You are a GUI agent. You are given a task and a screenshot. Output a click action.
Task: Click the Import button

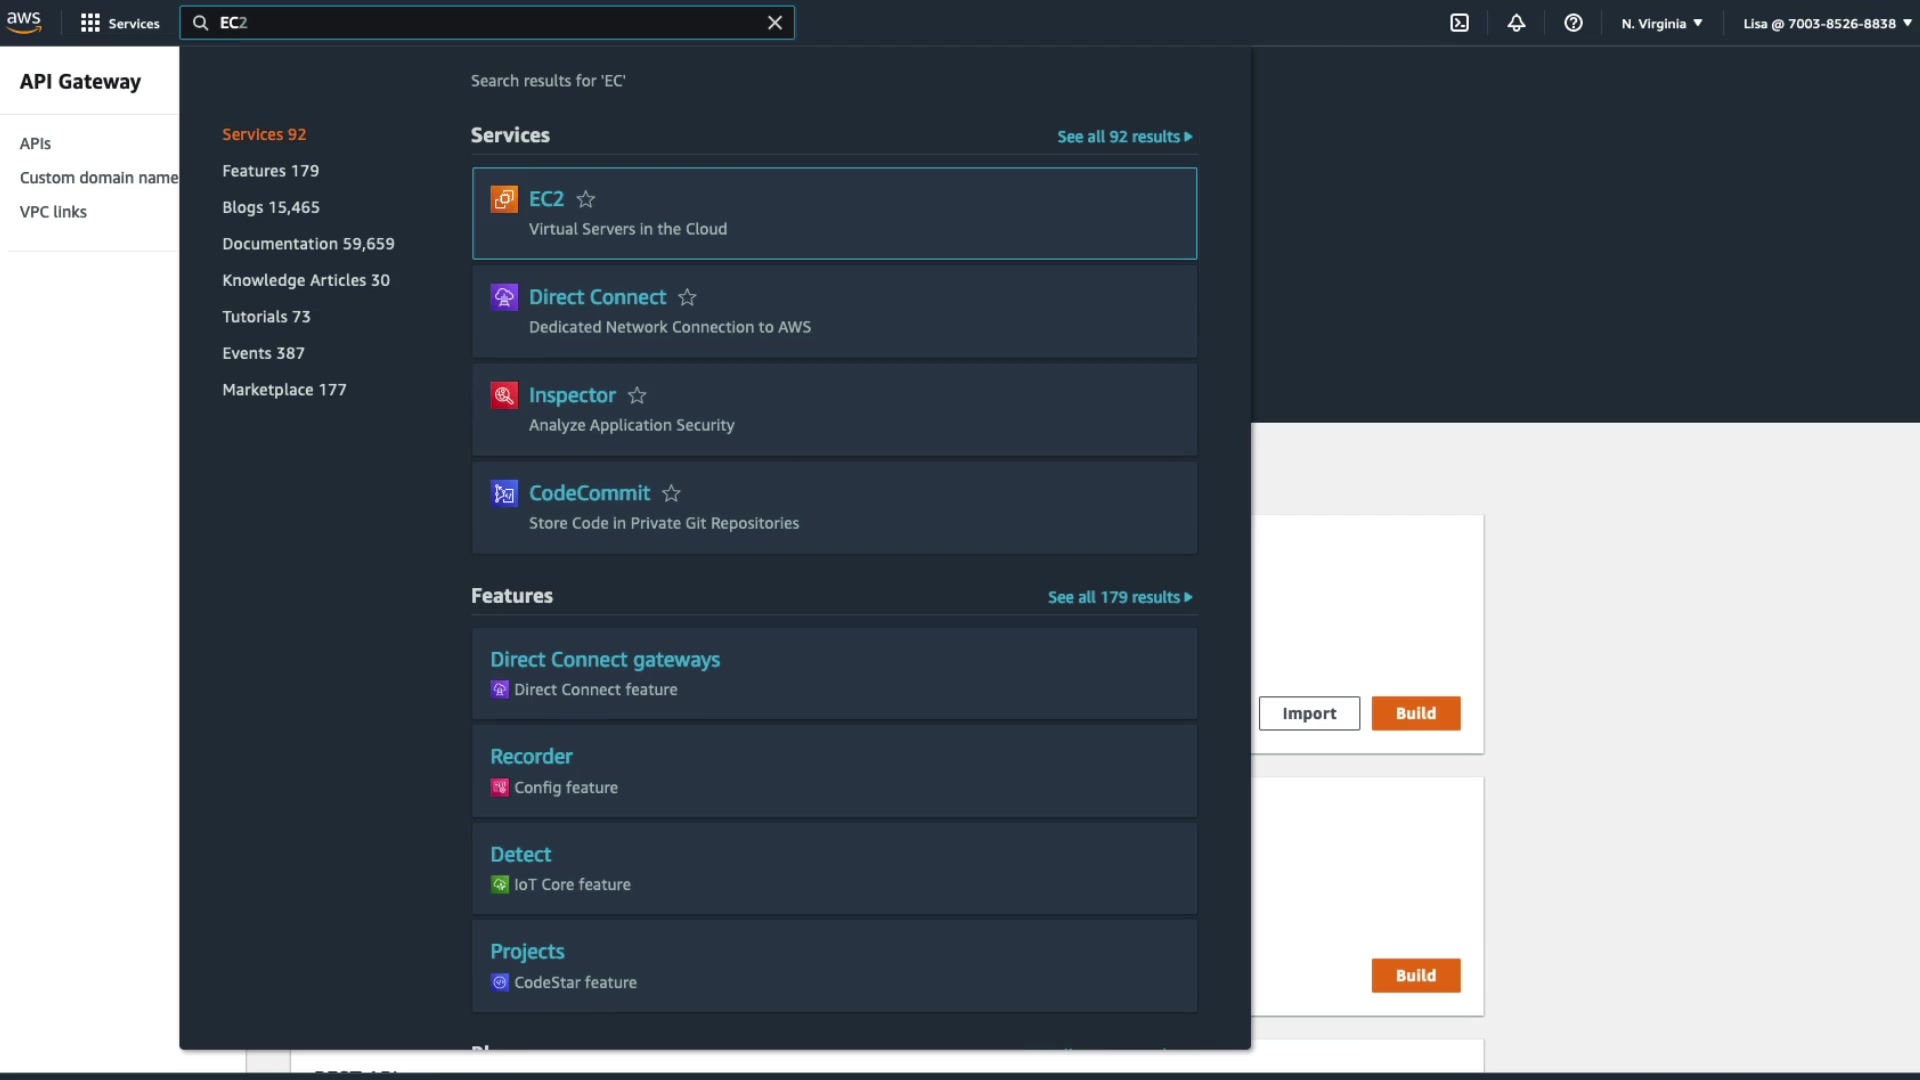(1309, 713)
